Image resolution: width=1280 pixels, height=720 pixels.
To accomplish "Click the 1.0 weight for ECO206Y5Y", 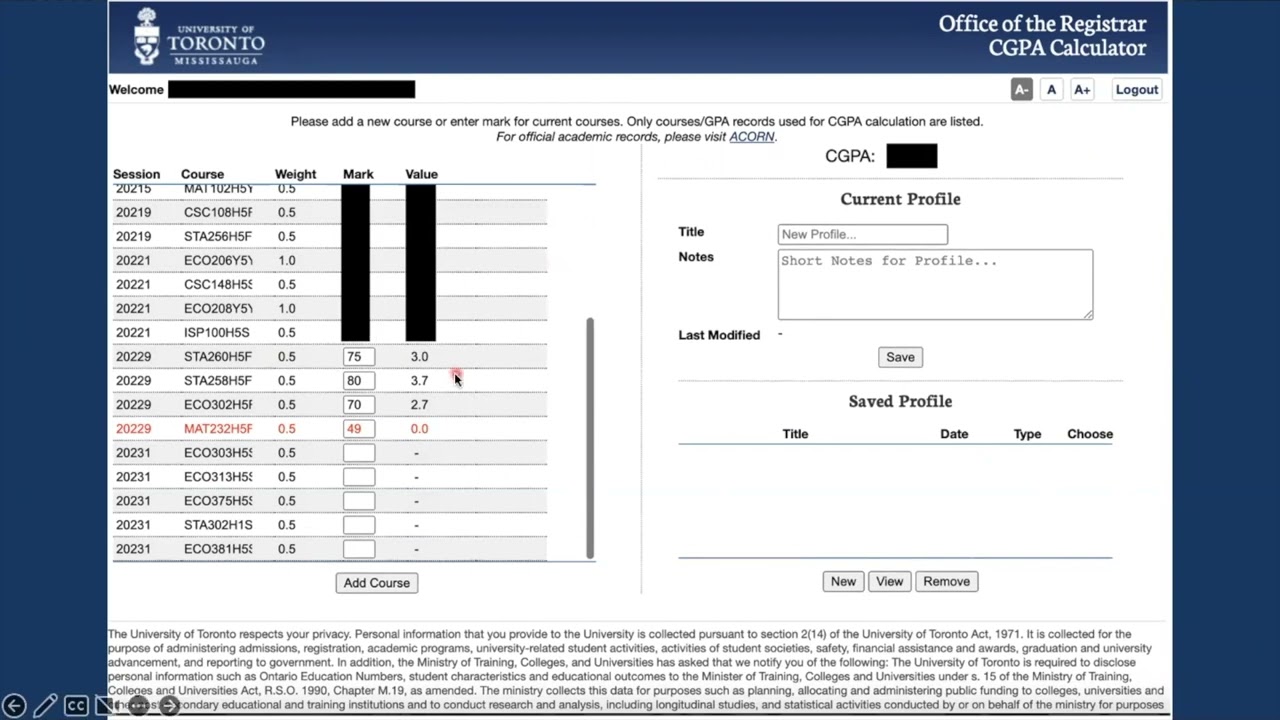I will (287, 260).
